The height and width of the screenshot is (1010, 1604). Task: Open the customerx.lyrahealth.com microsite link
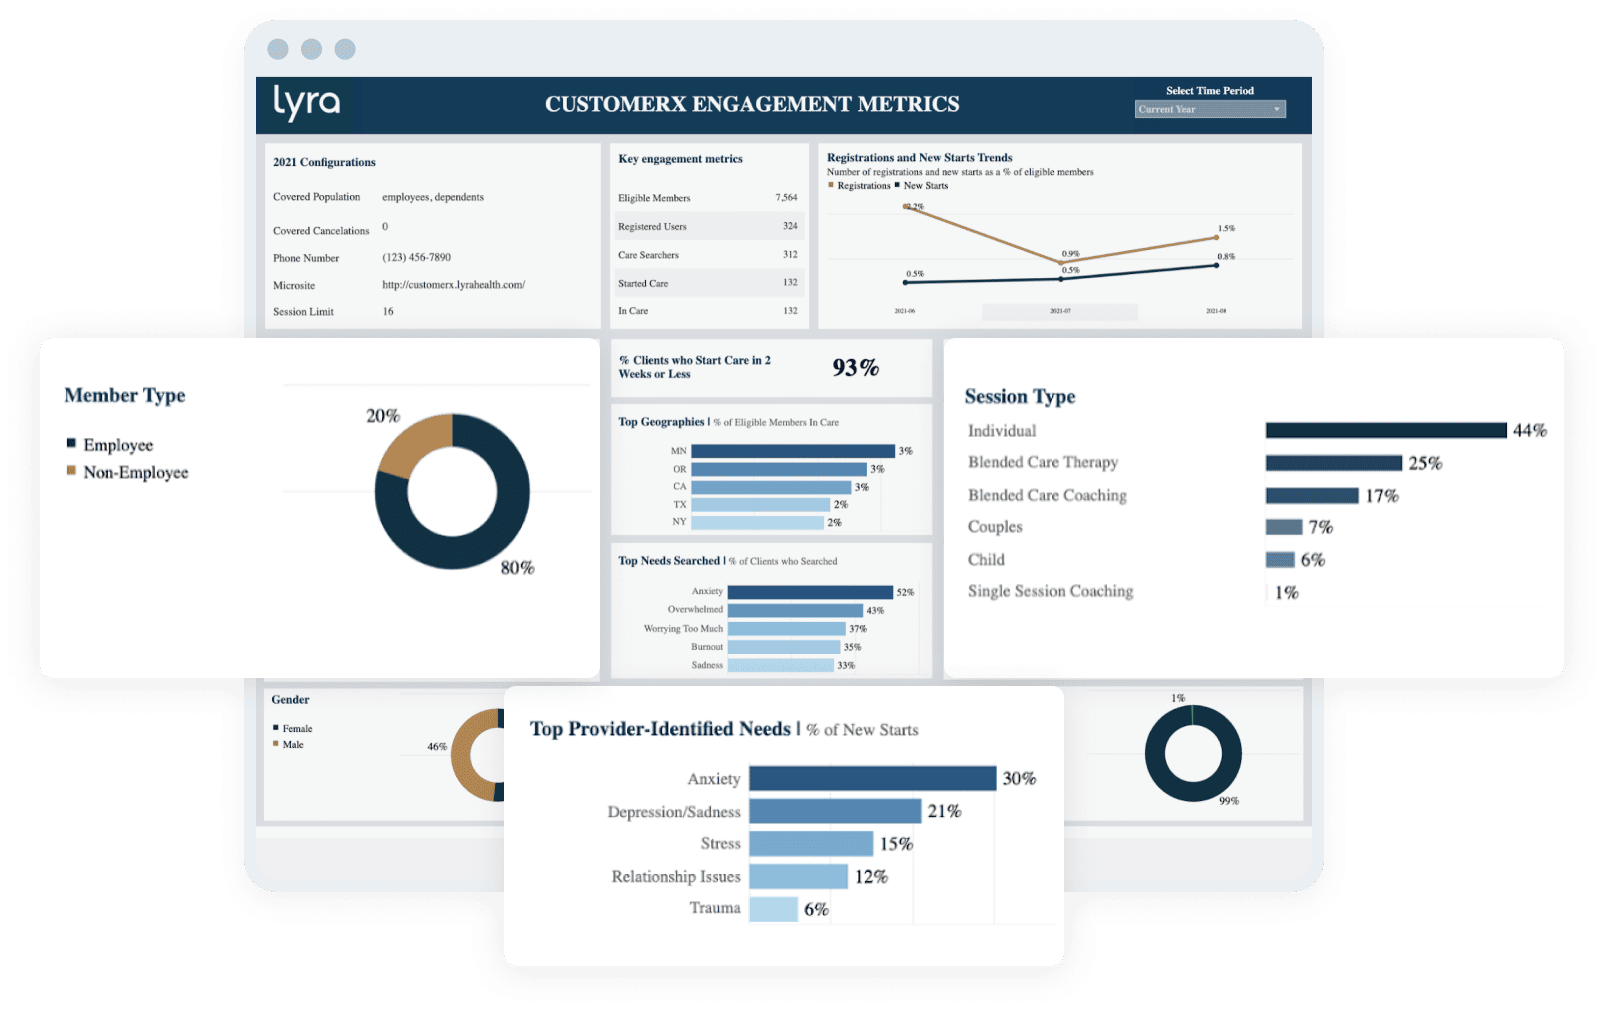pos(453,285)
